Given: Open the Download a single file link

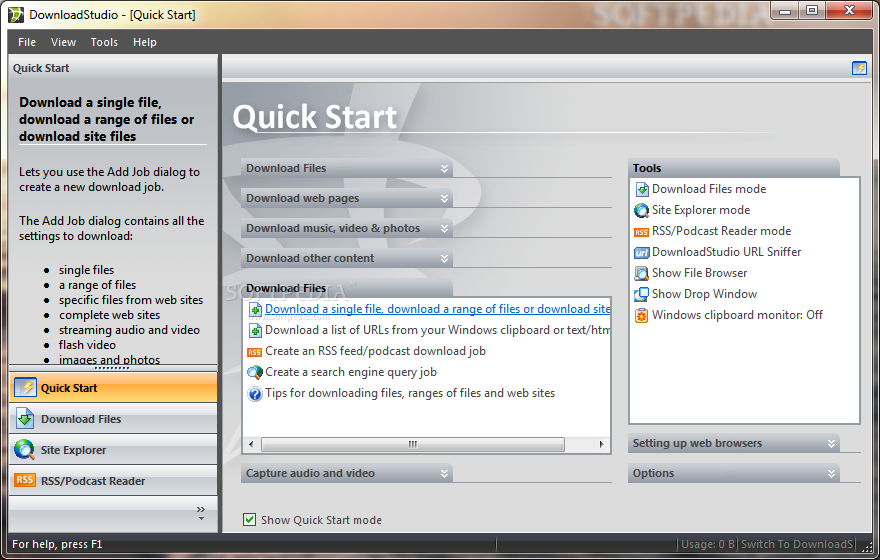Looking at the screenshot, I should point(438,309).
